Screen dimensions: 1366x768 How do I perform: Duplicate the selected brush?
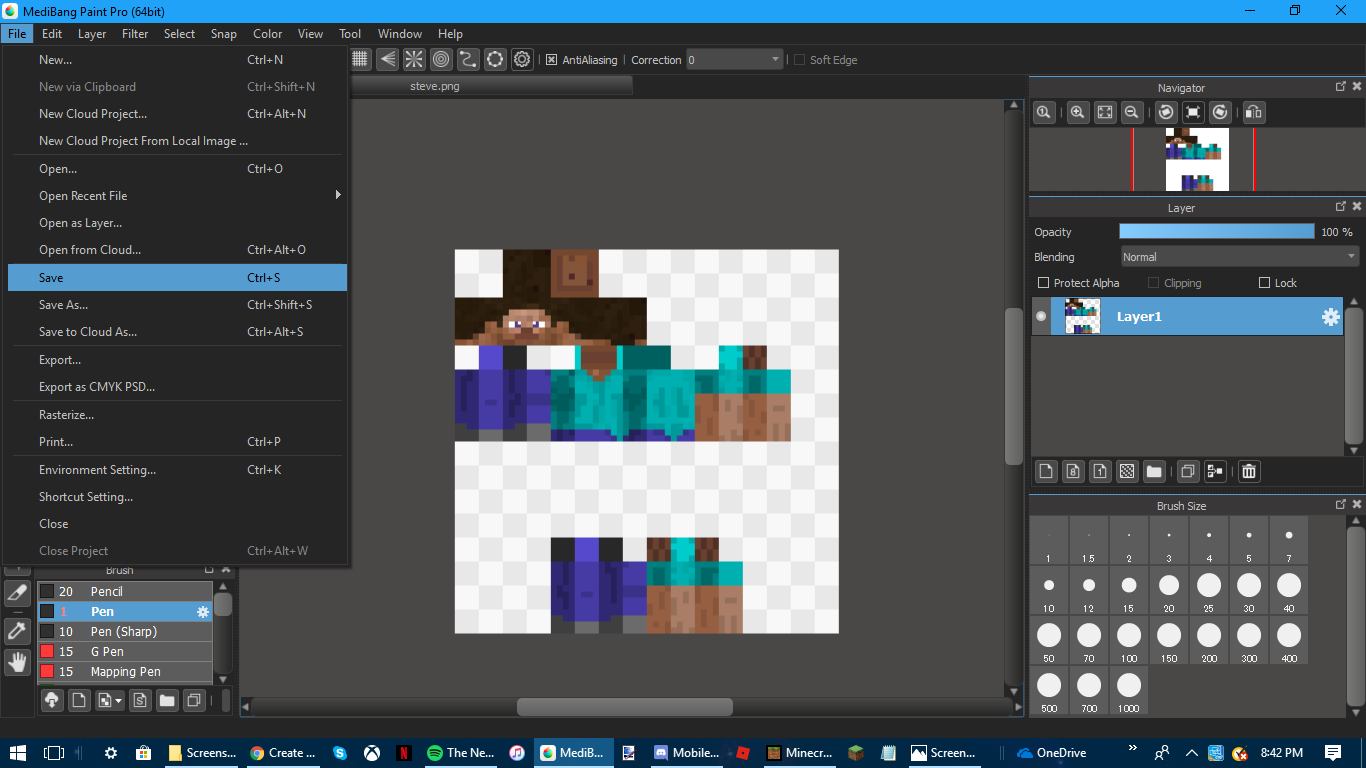195,700
